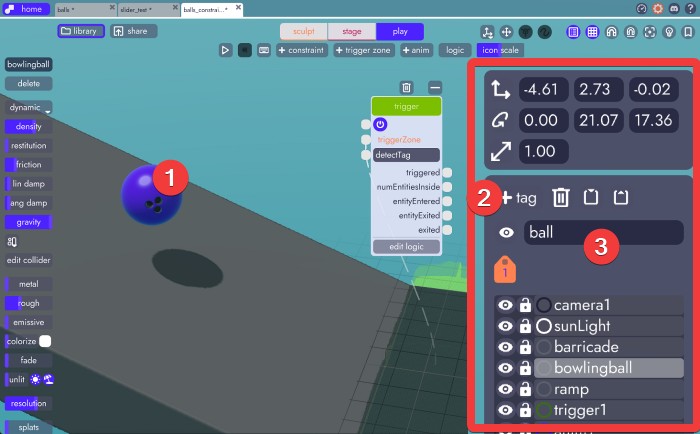Viewport: 700px width, 434px height.
Task: Adjust the gravity slider
Action: point(29,222)
